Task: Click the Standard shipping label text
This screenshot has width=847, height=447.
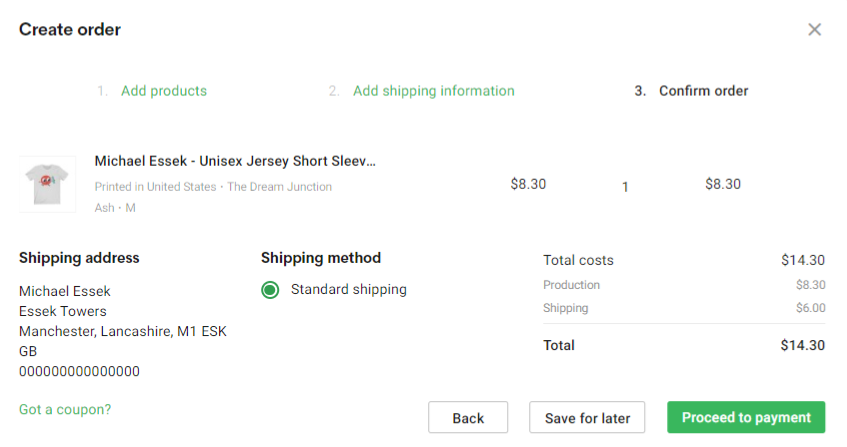Action: [348, 289]
